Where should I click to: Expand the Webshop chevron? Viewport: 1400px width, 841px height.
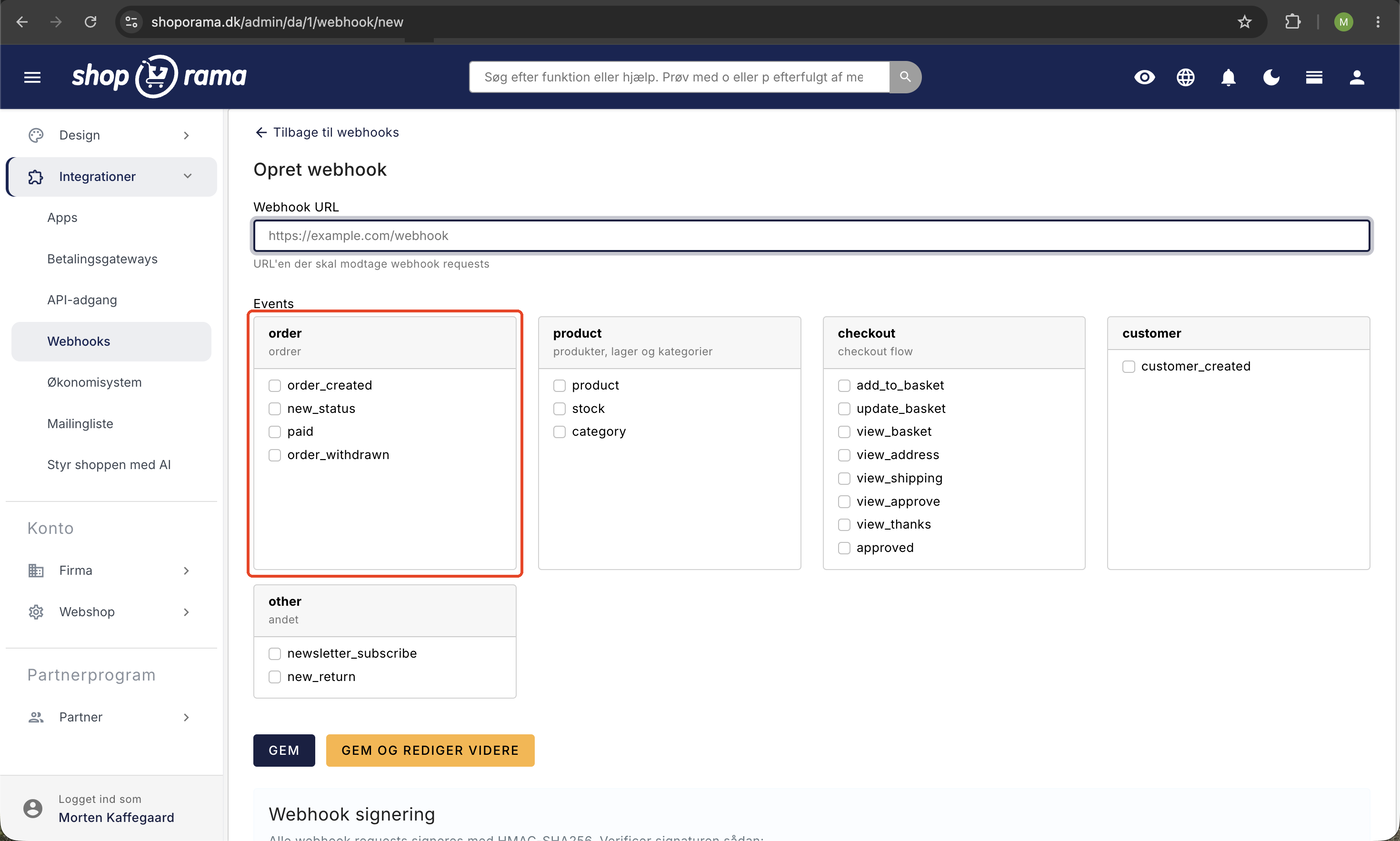coord(186,612)
